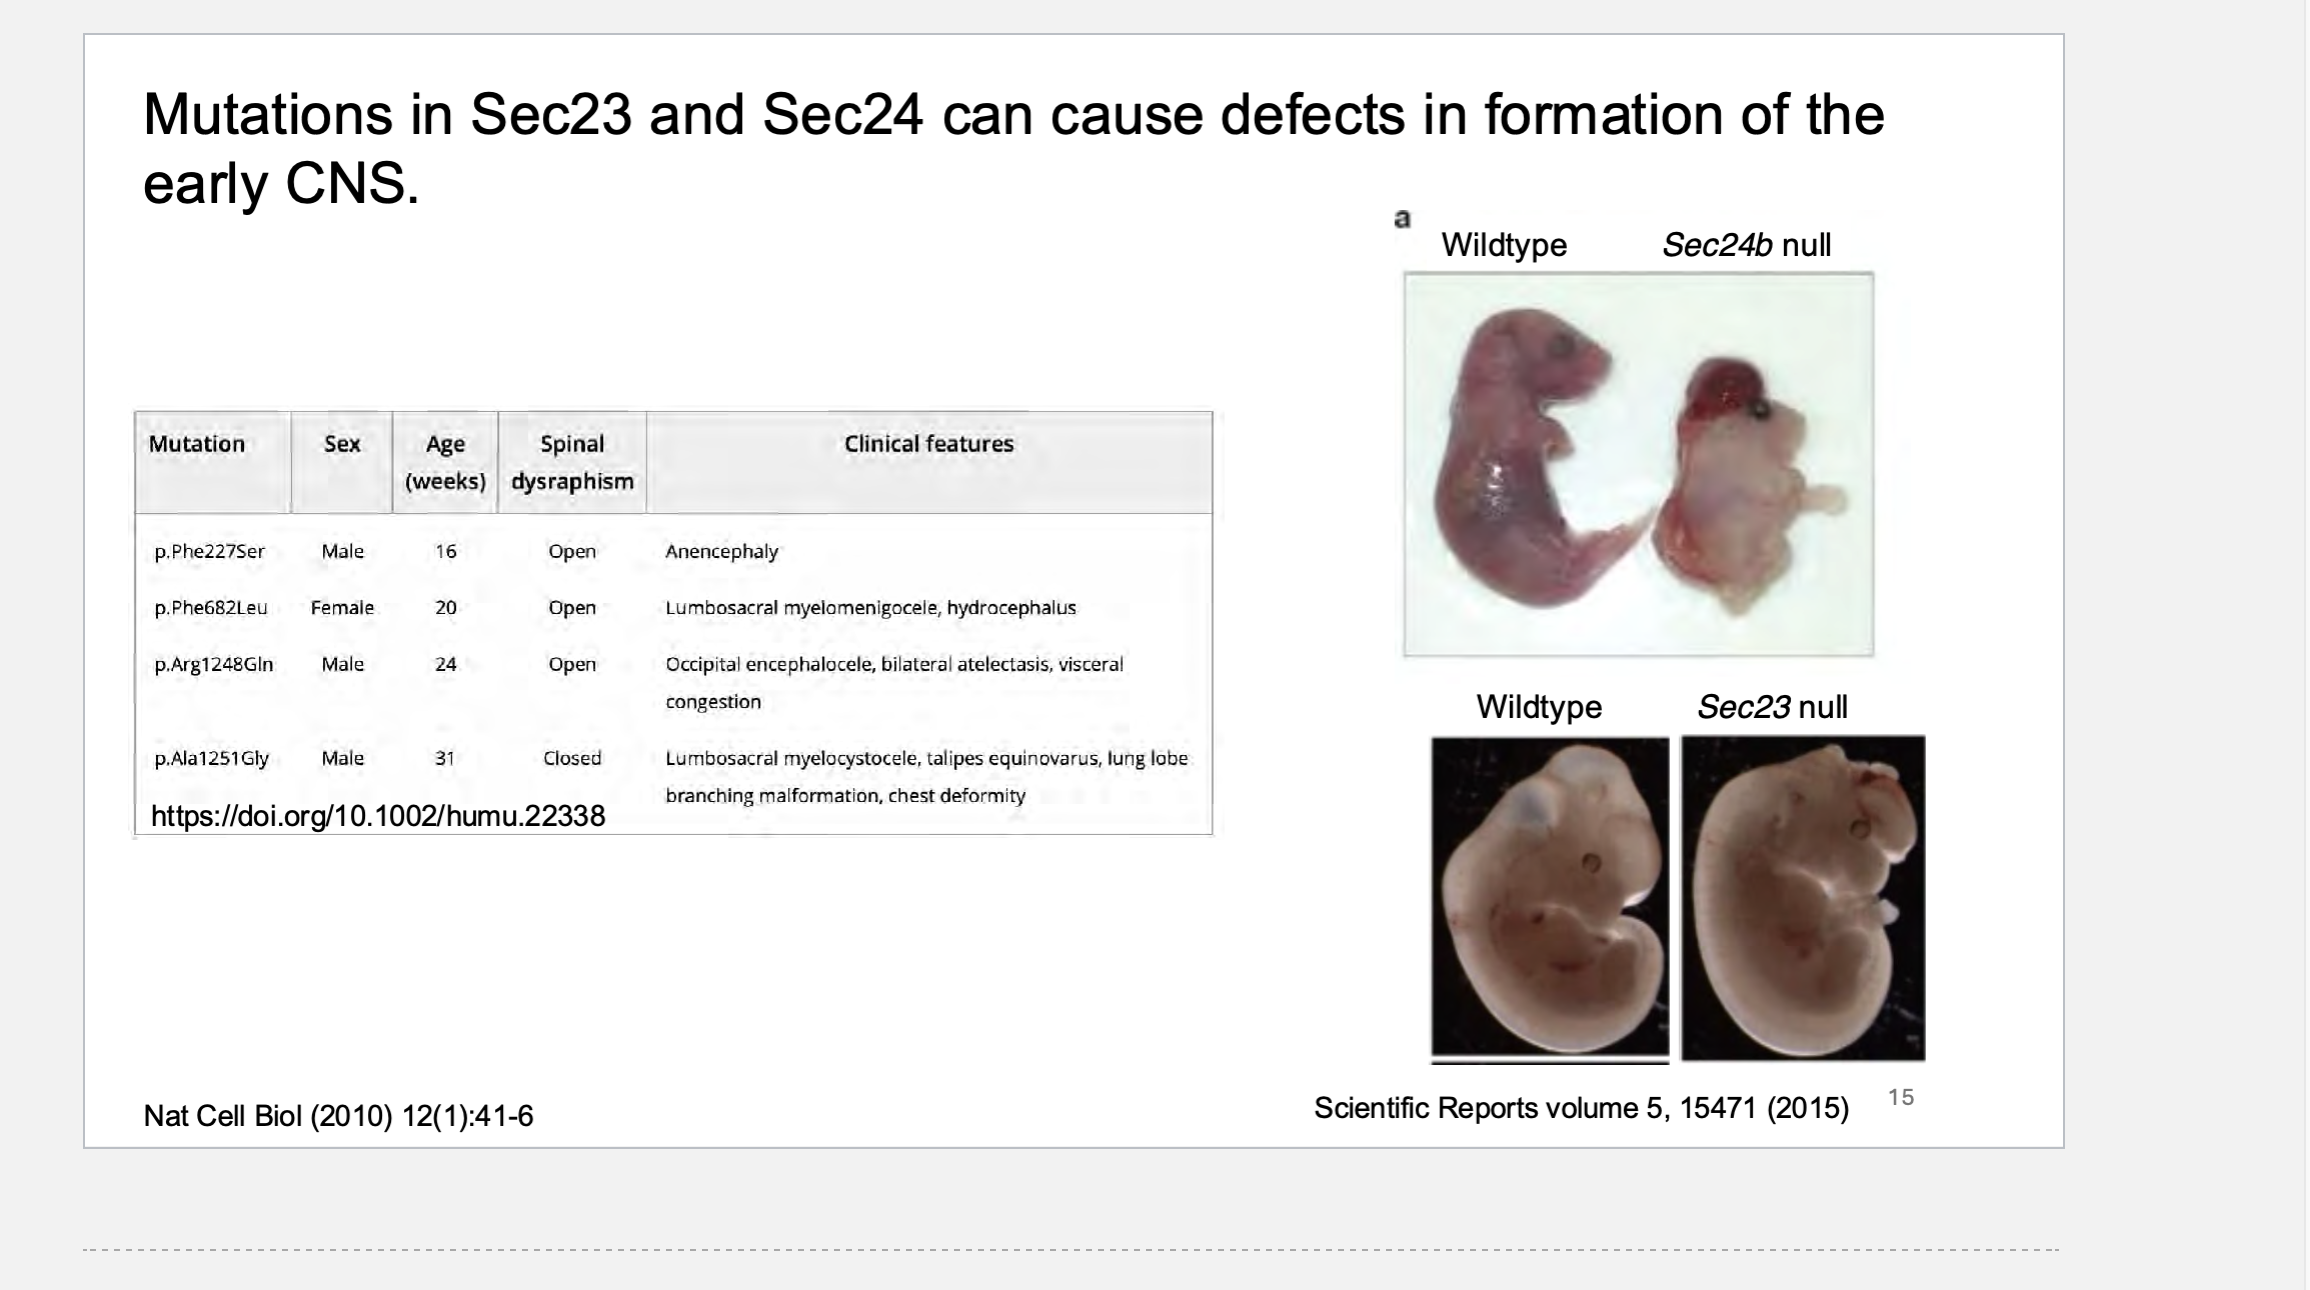Image resolution: width=2310 pixels, height=1290 pixels.
Task: Select the p.Phe227Ser mutation row
Action: click(673, 551)
